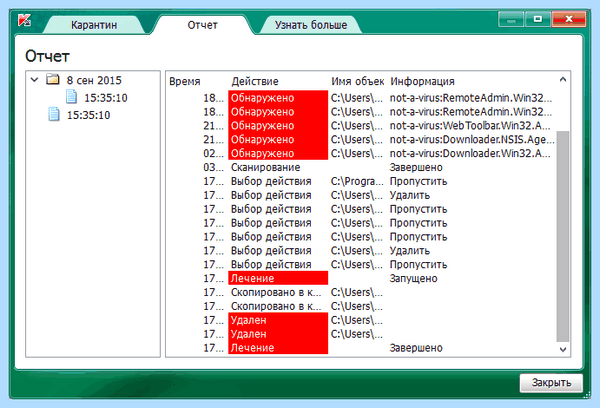The width and height of the screenshot is (600, 408).
Task: Select the nested 15:35:10 report under the folder
Action: (x=106, y=98)
